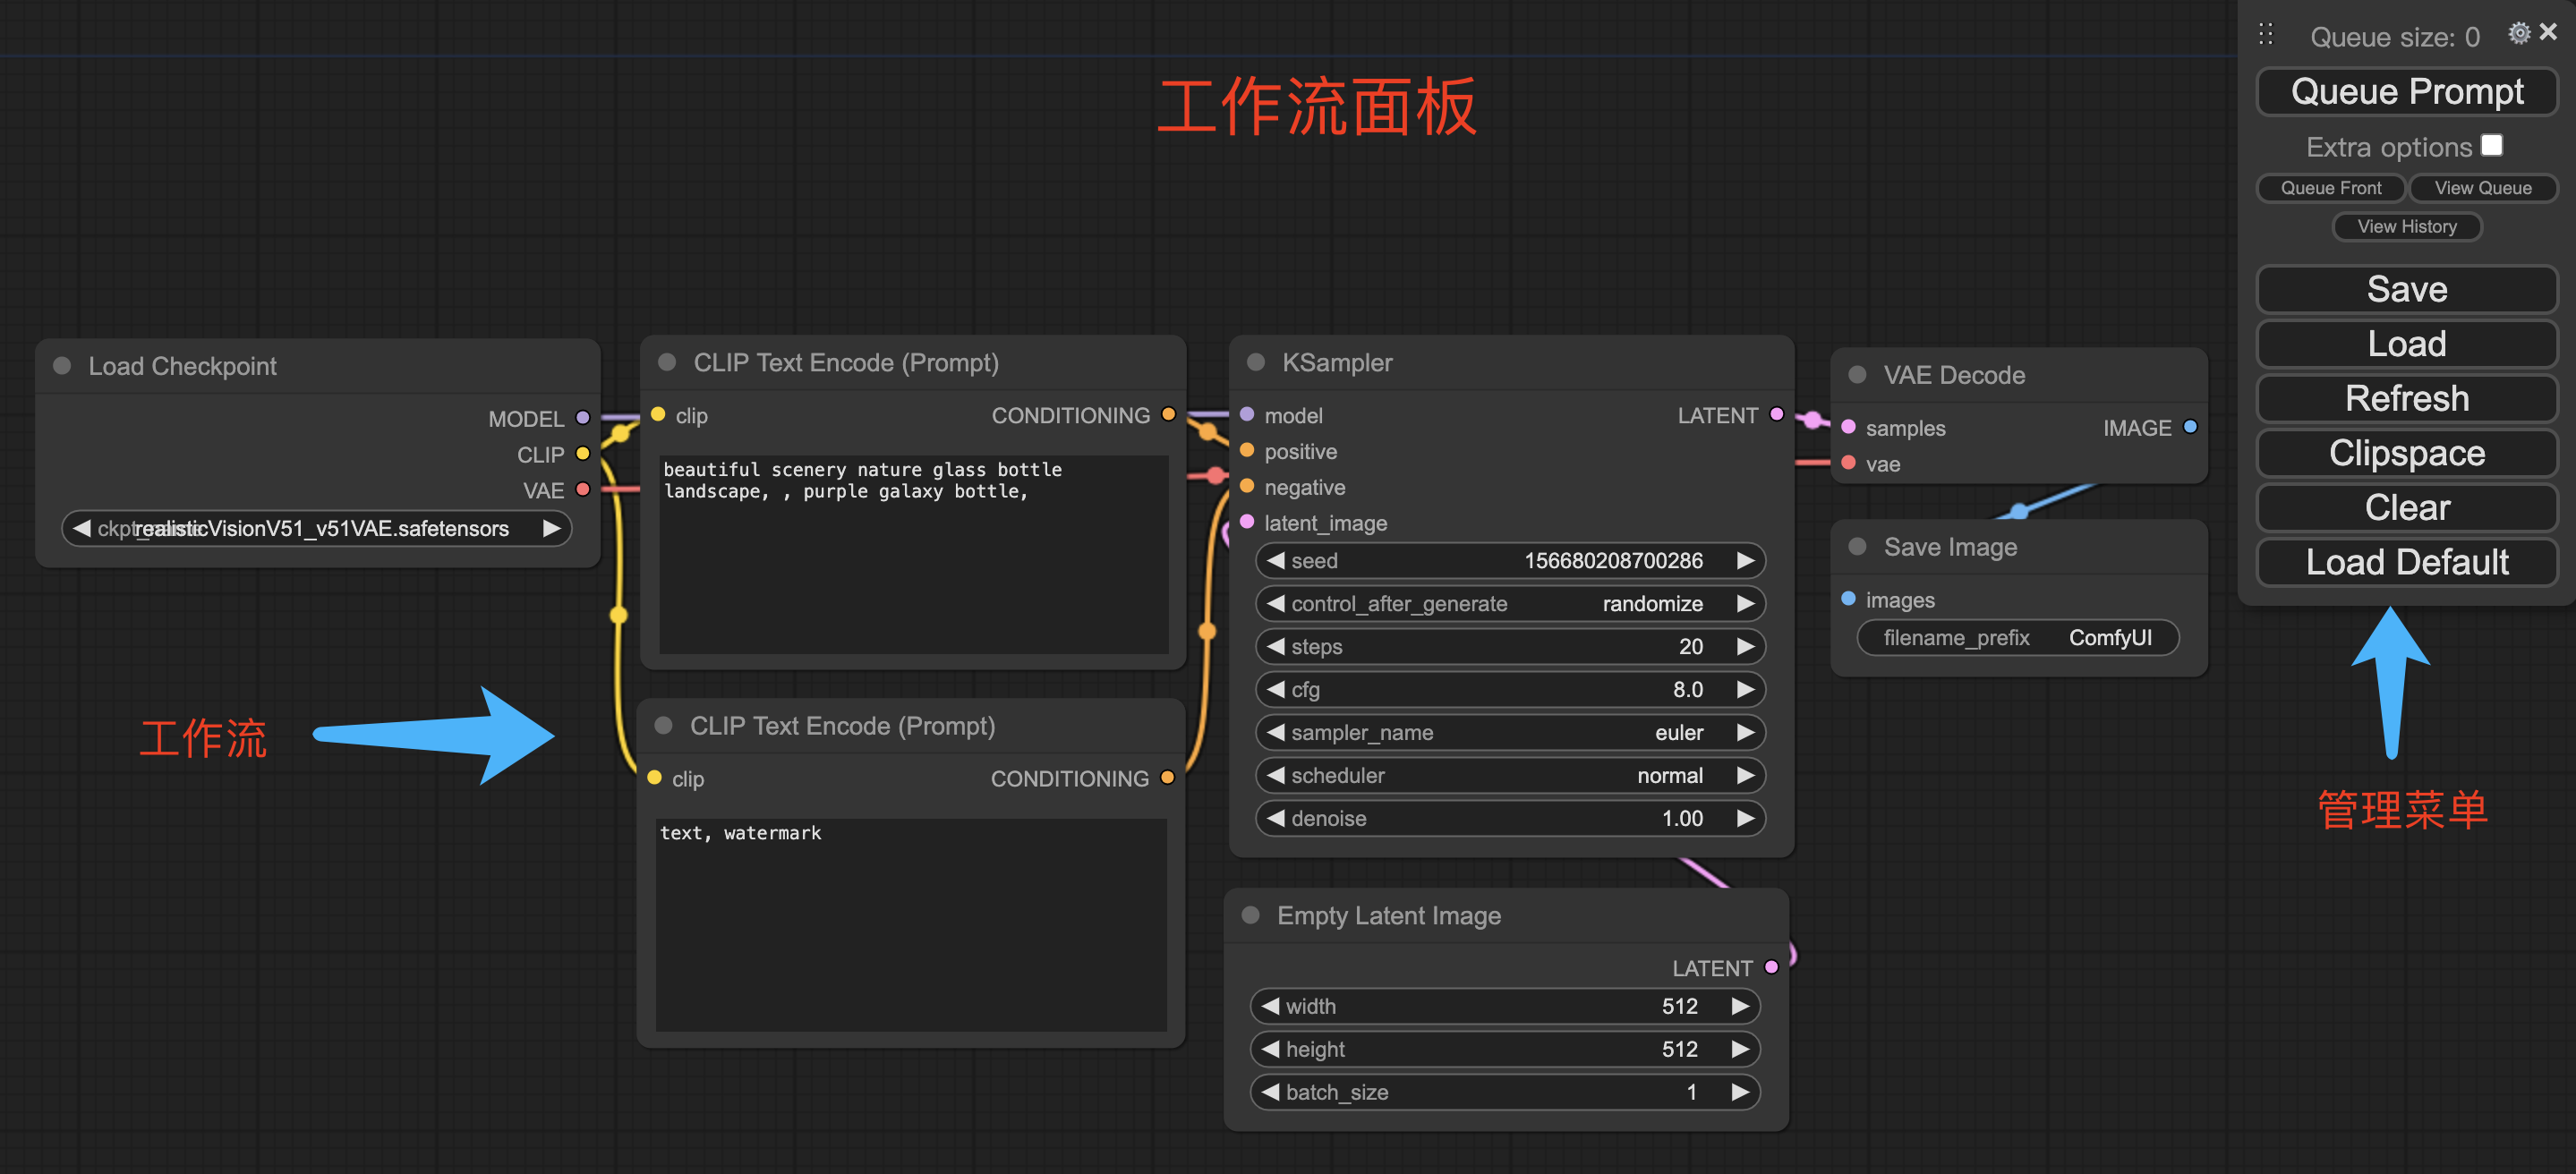This screenshot has width=2576, height=1174.
Task: Toggle collapse on the Save Image node
Action: [1856, 546]
